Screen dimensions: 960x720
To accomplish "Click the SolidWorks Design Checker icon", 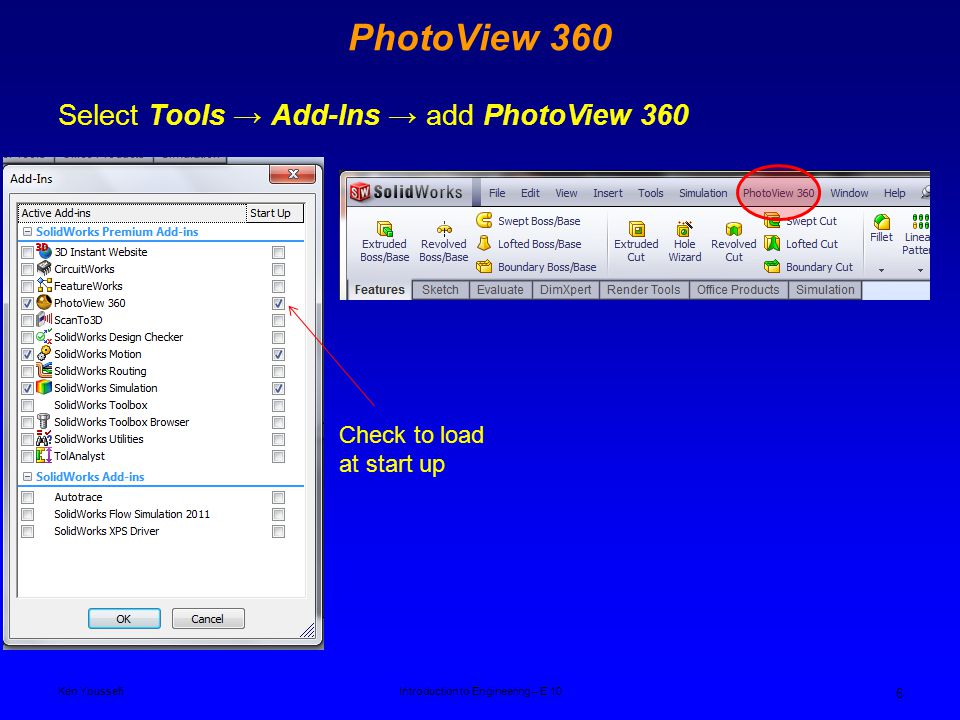I will point(44,336).
